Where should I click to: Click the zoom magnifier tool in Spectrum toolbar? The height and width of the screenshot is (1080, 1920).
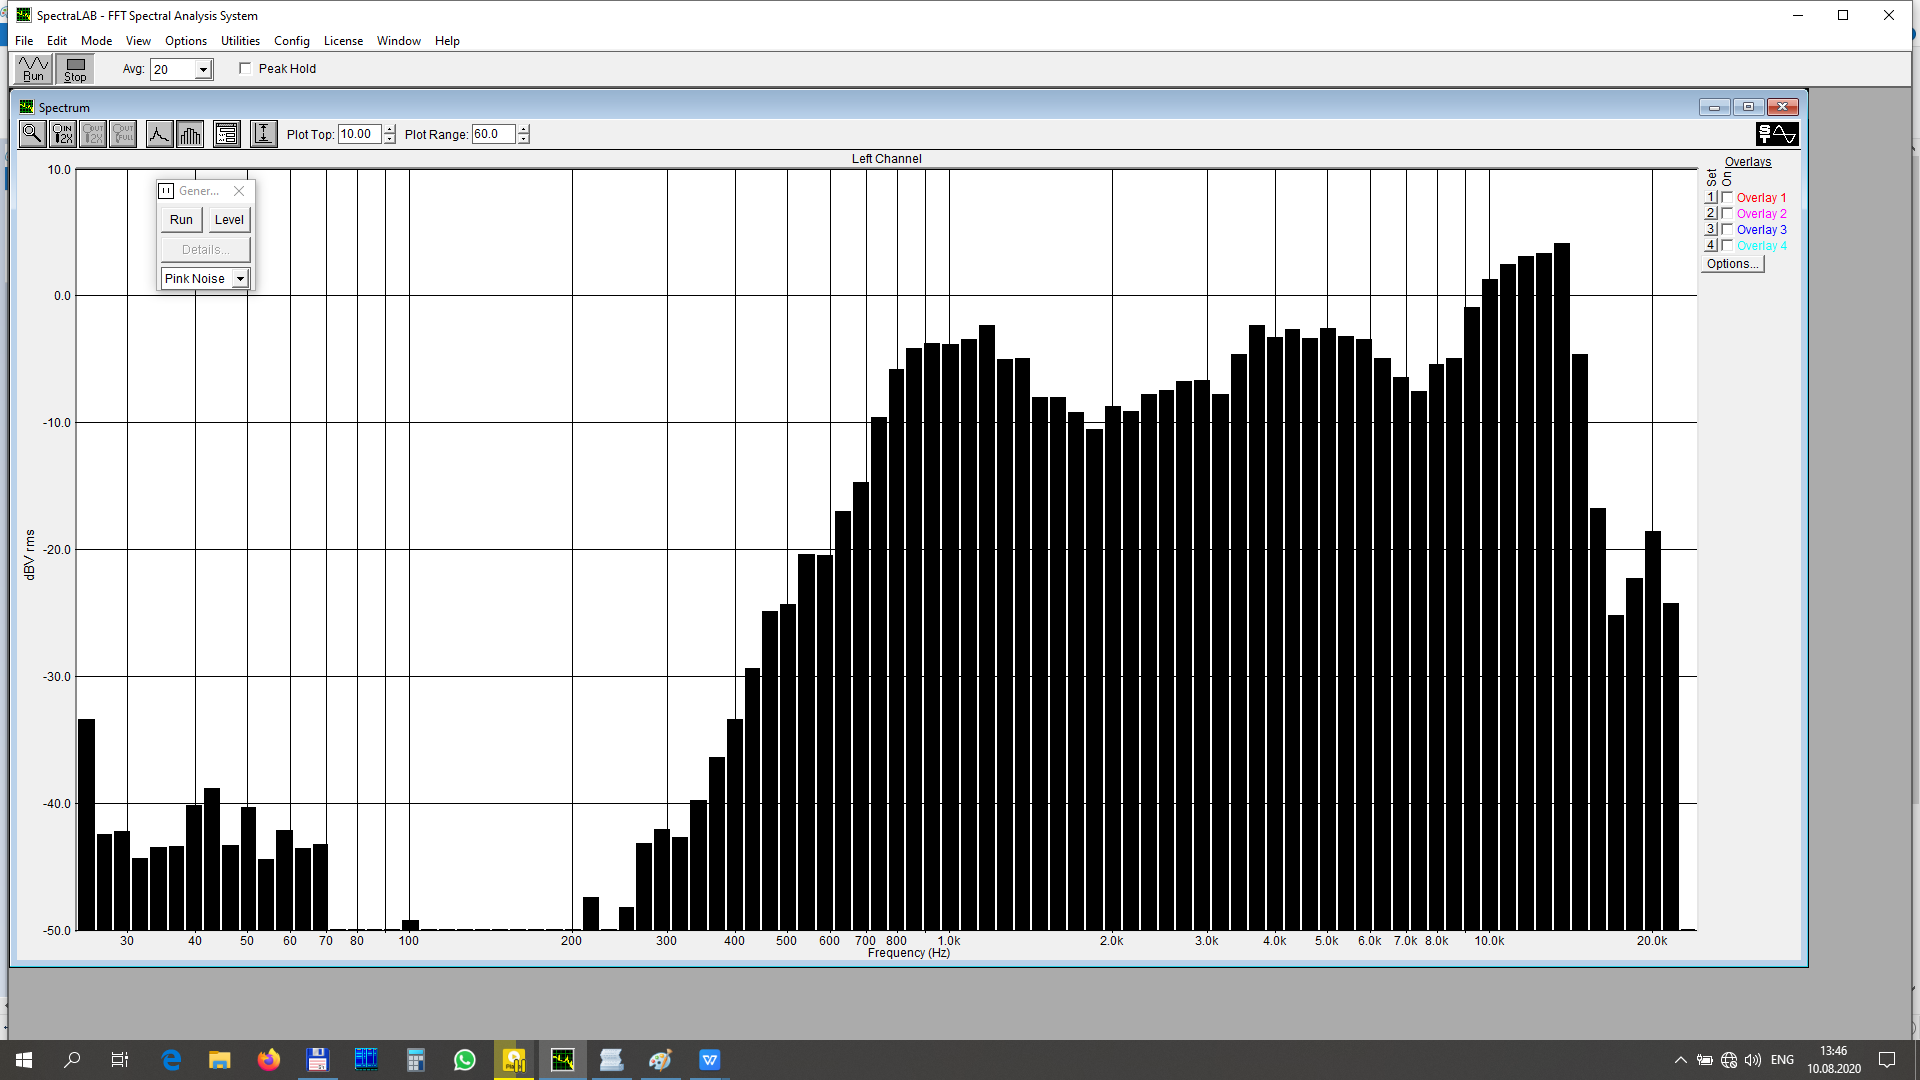[x=32, y=134]
